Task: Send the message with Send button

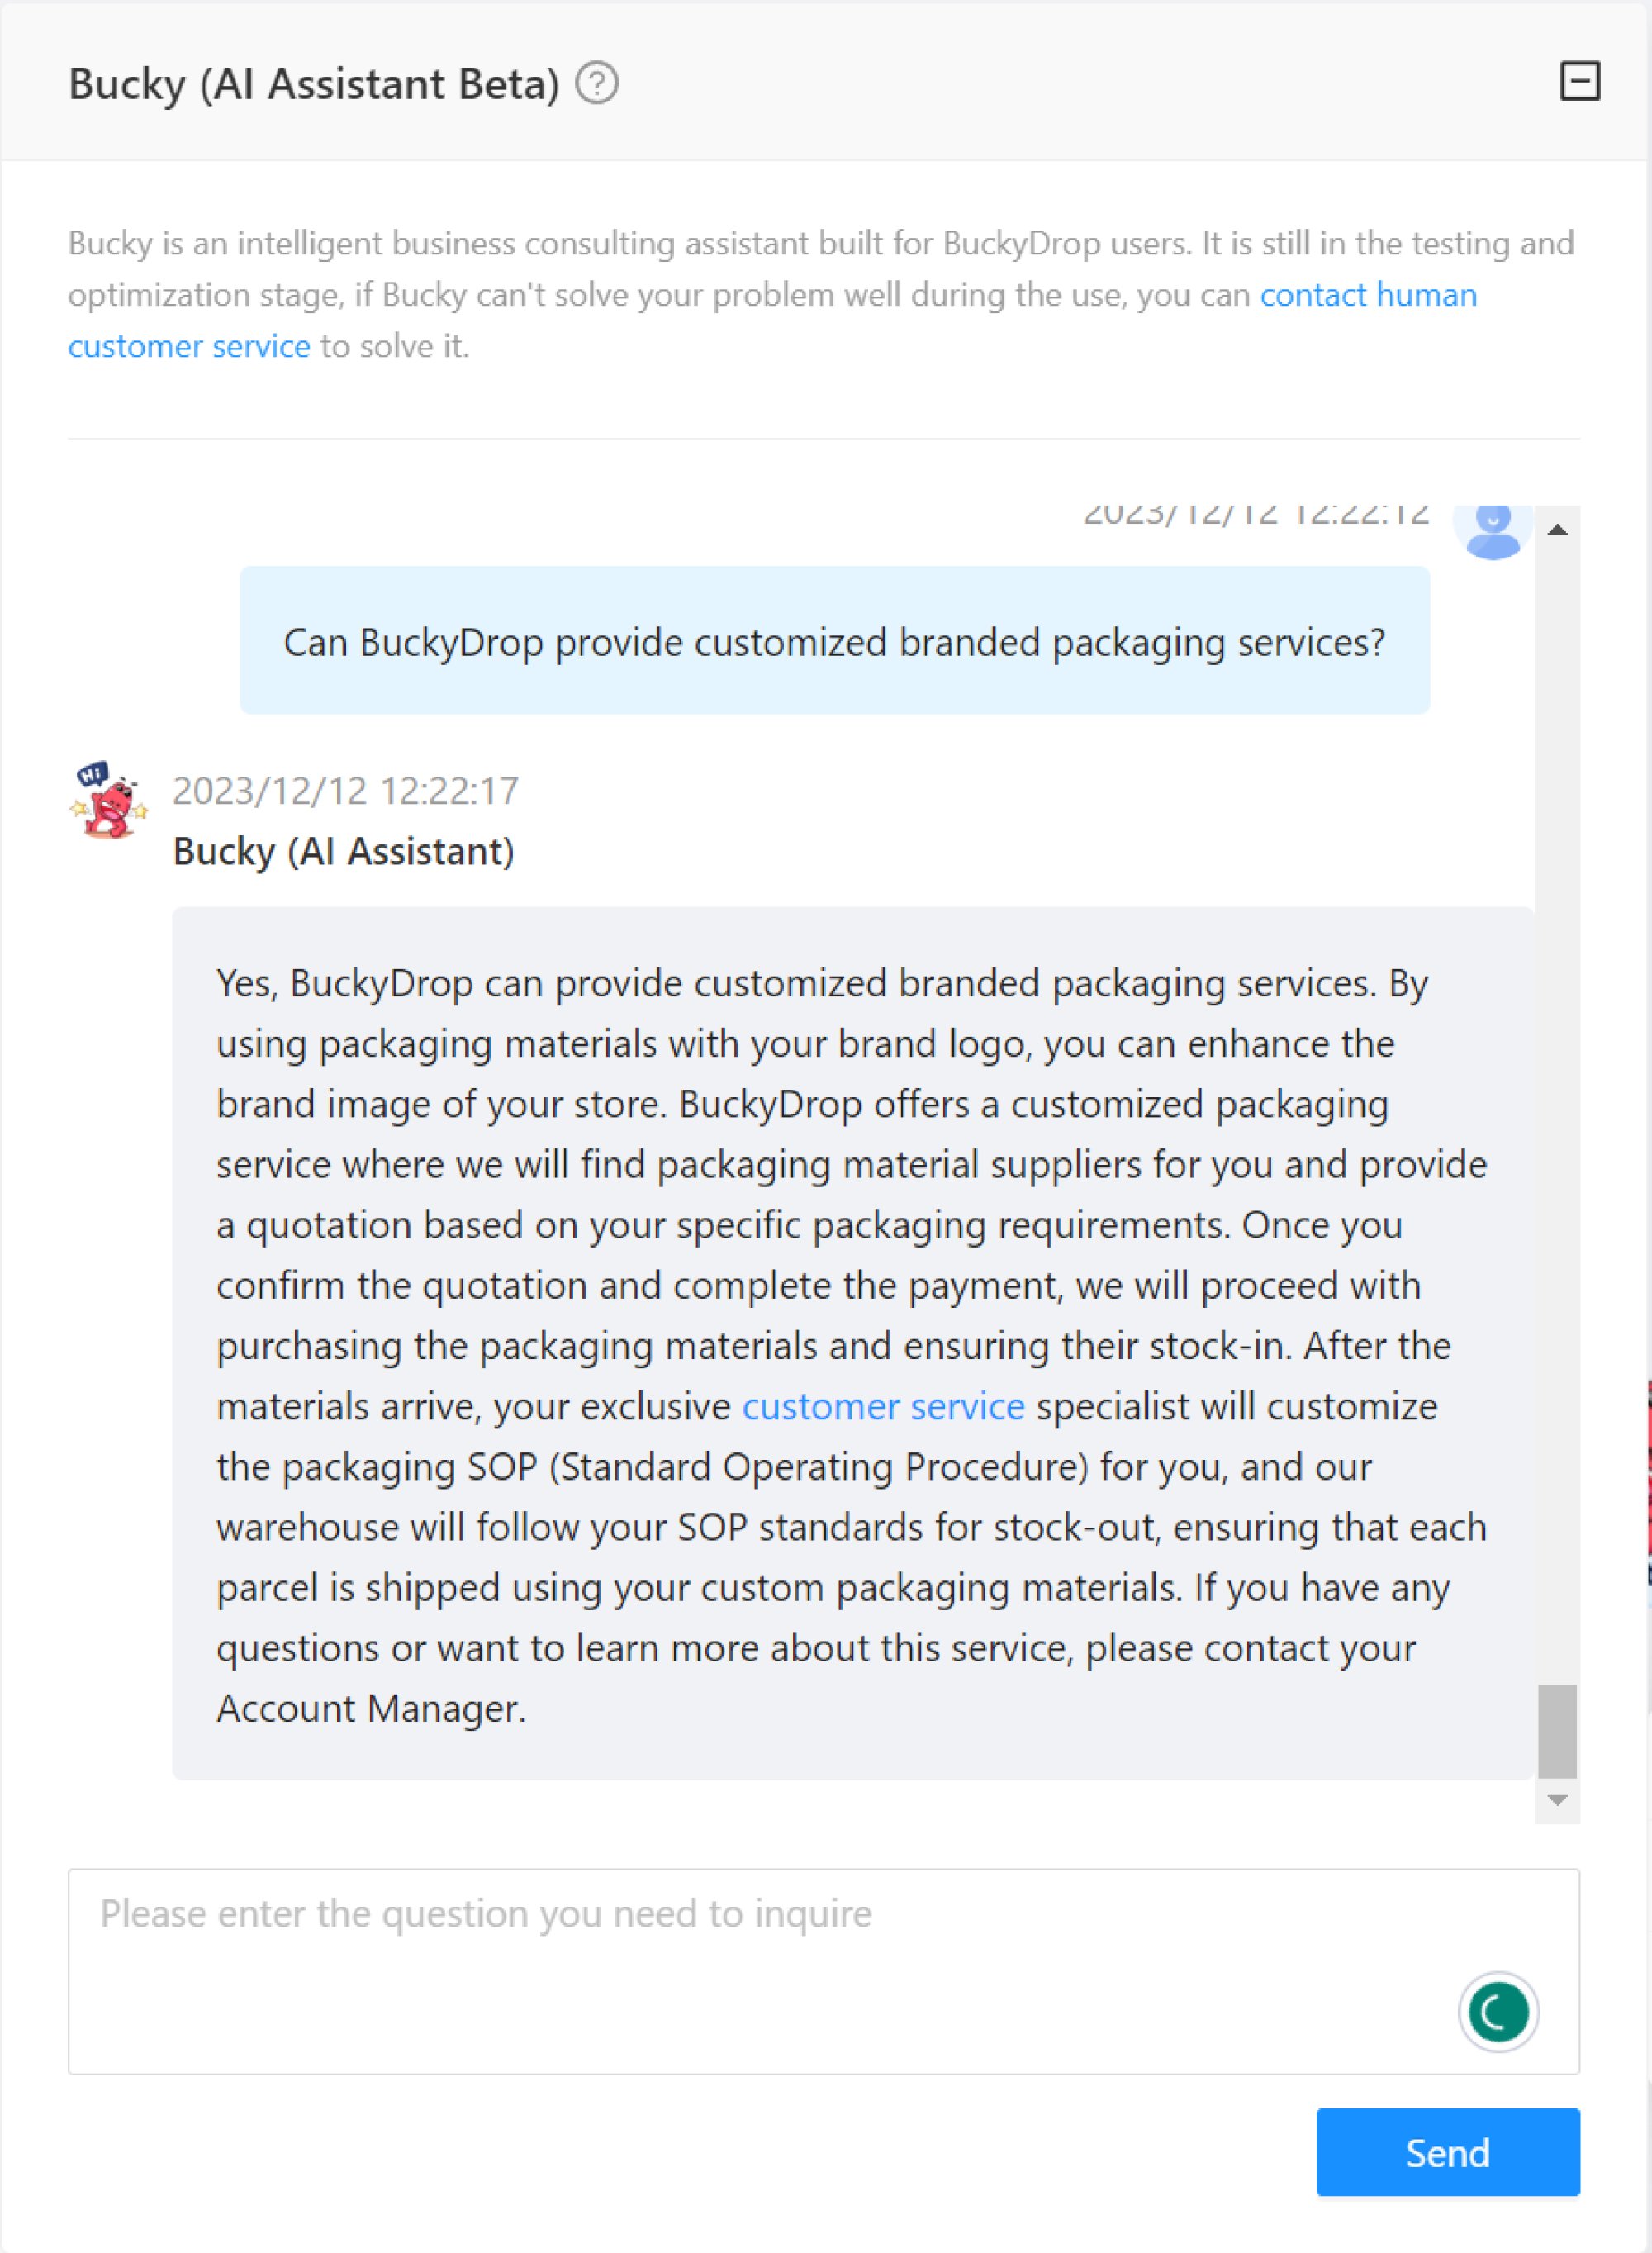Action: [1448, 2152]
